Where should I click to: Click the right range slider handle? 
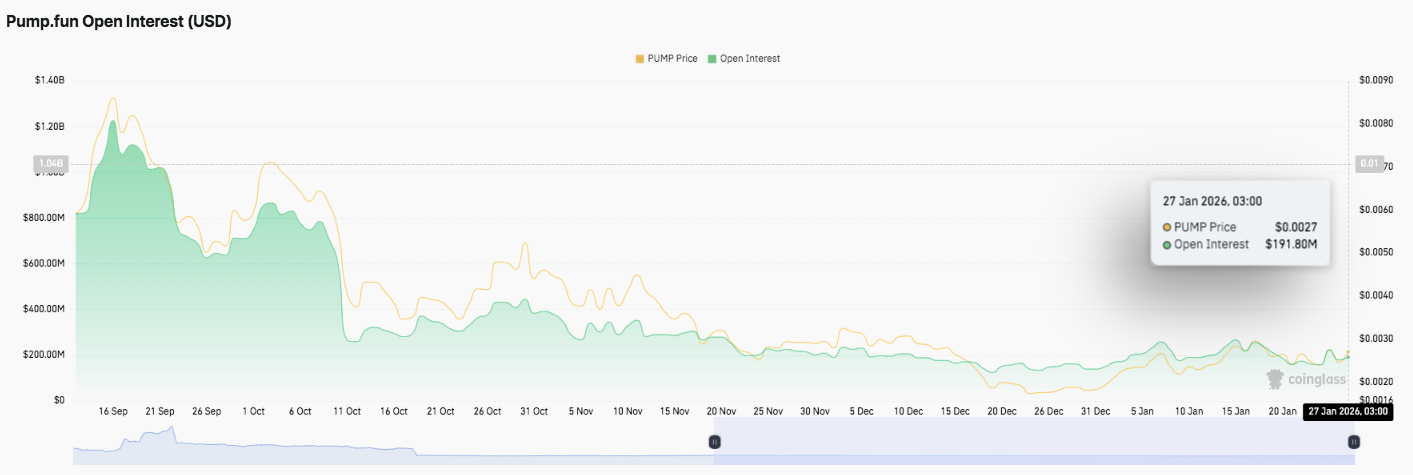1353,441
